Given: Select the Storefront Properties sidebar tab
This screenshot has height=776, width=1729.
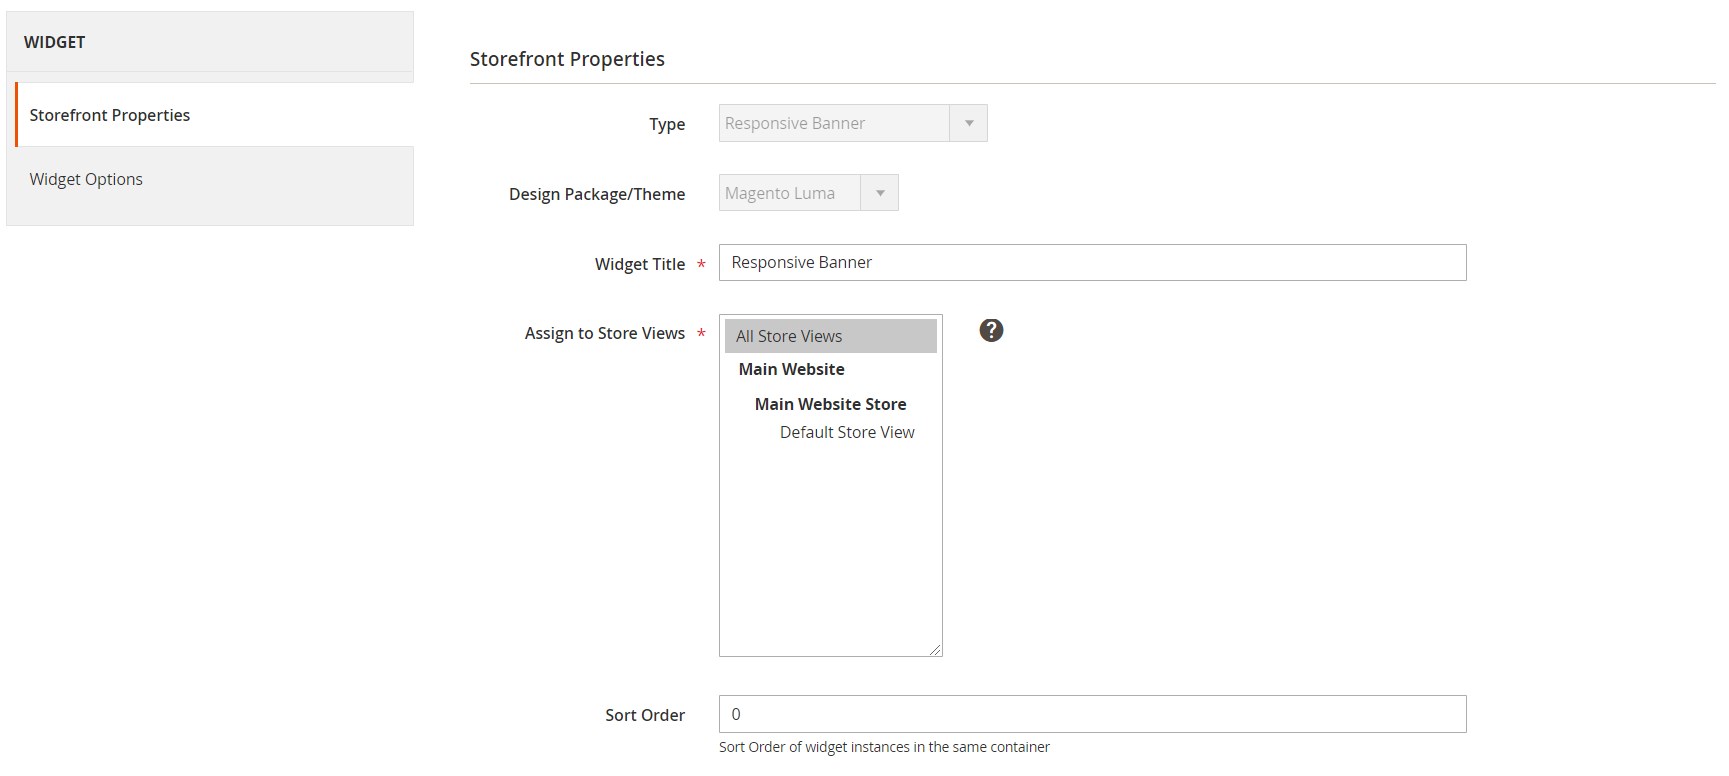Looking at the screenshot, I should click(x=110, y=115).
